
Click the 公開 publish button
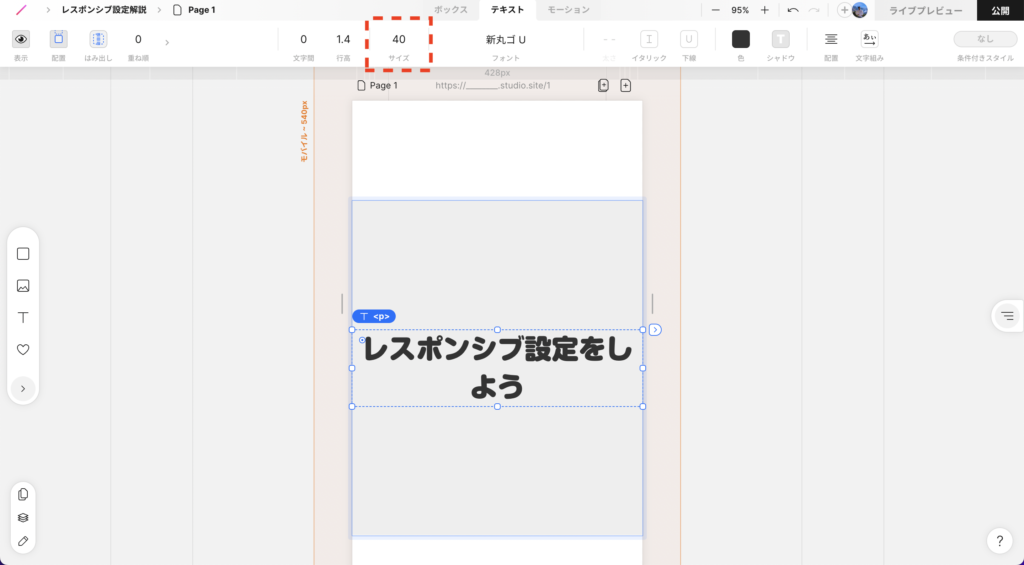pyautogui.click(x=1000, y=10)
